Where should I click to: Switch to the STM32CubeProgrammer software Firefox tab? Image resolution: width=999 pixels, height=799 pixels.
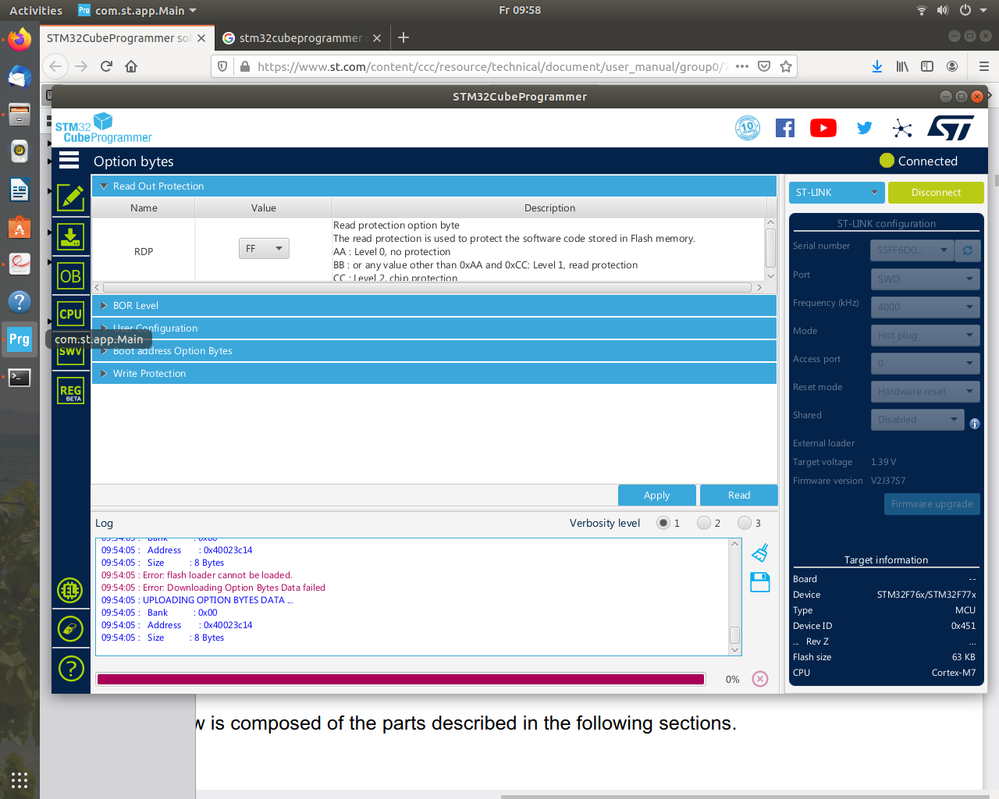tap(127, 38)
